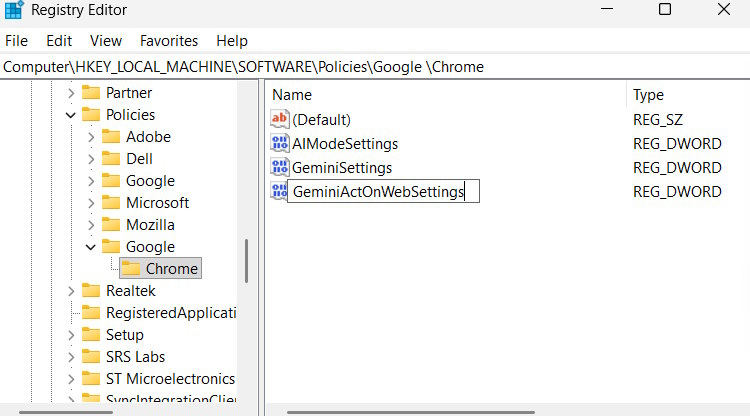Open the File menu
The width and height of the screenshot is (750, 416).
click(x=16, y=41)
